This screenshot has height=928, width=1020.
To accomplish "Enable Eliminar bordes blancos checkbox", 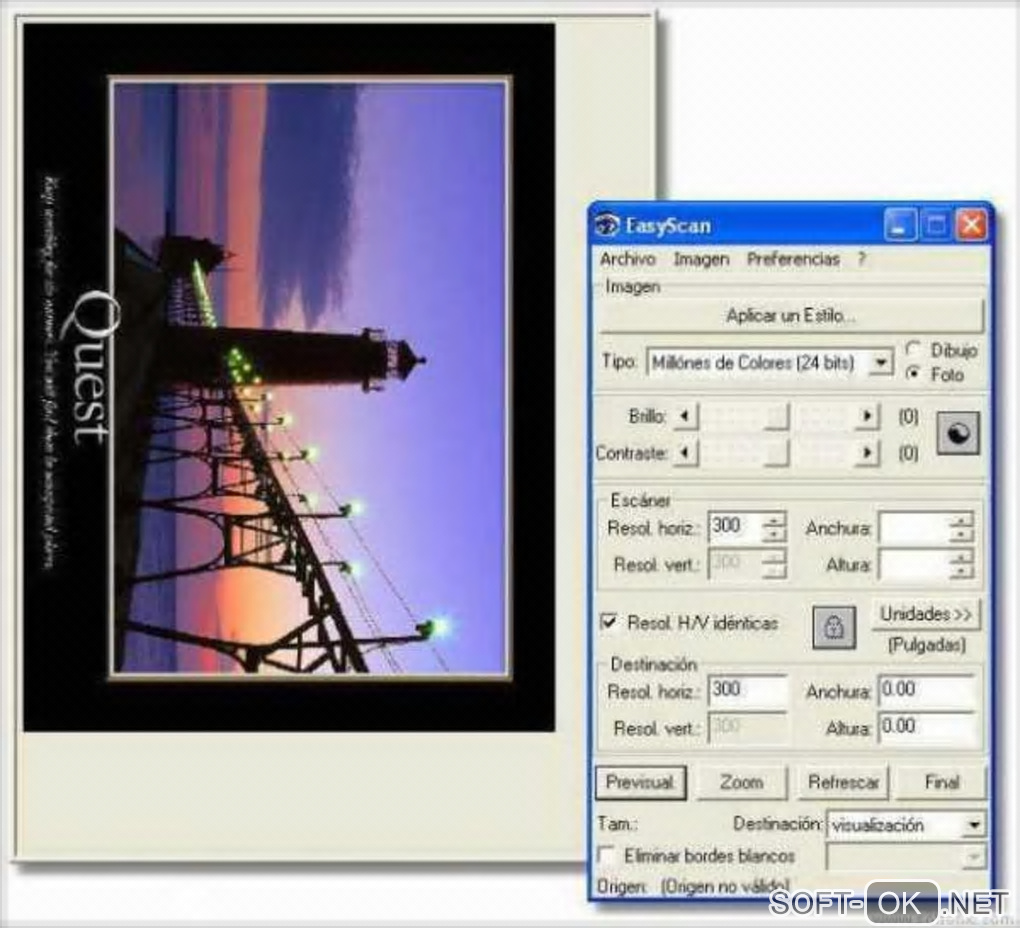I will [606, 855].
